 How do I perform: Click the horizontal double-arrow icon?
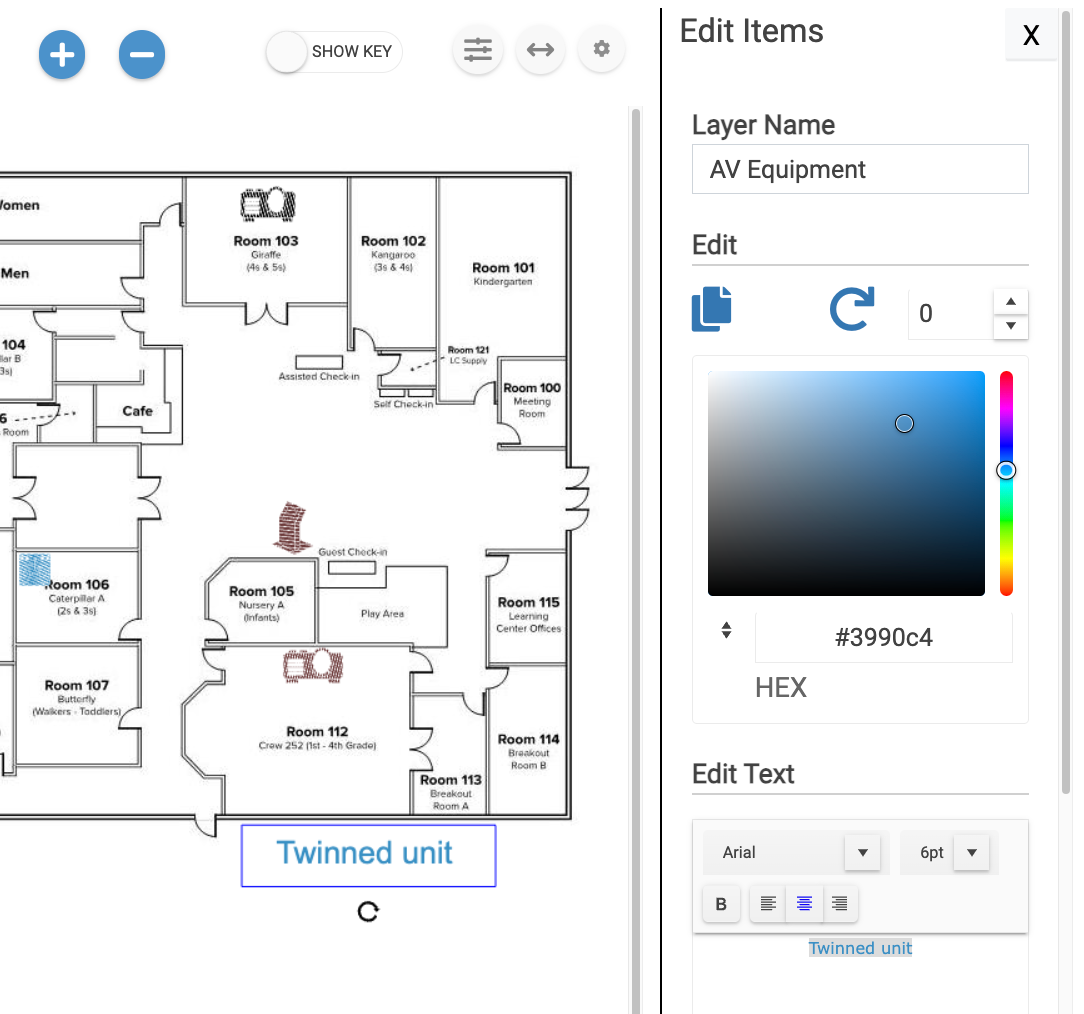point(540,50)
